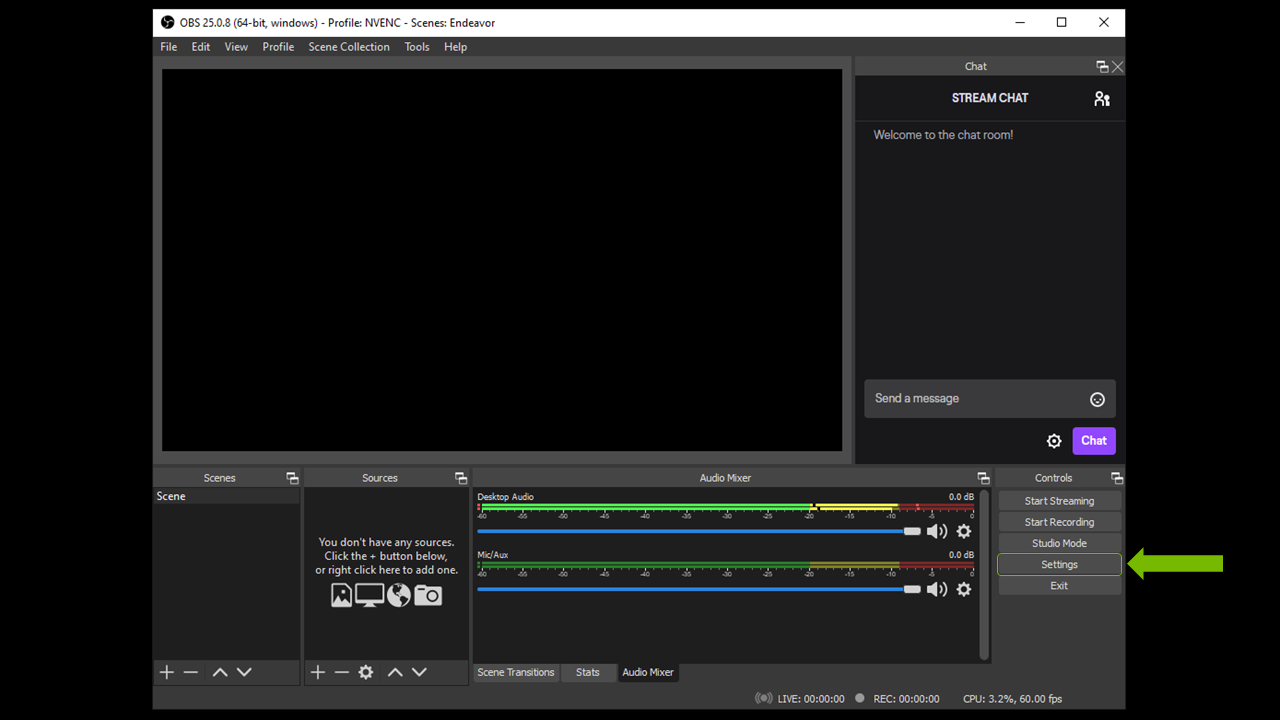This screenshot has height=720, width=1280.
Task: Click the Start Streaming button
Action: pyautogui.click(x=1059, y=501)
